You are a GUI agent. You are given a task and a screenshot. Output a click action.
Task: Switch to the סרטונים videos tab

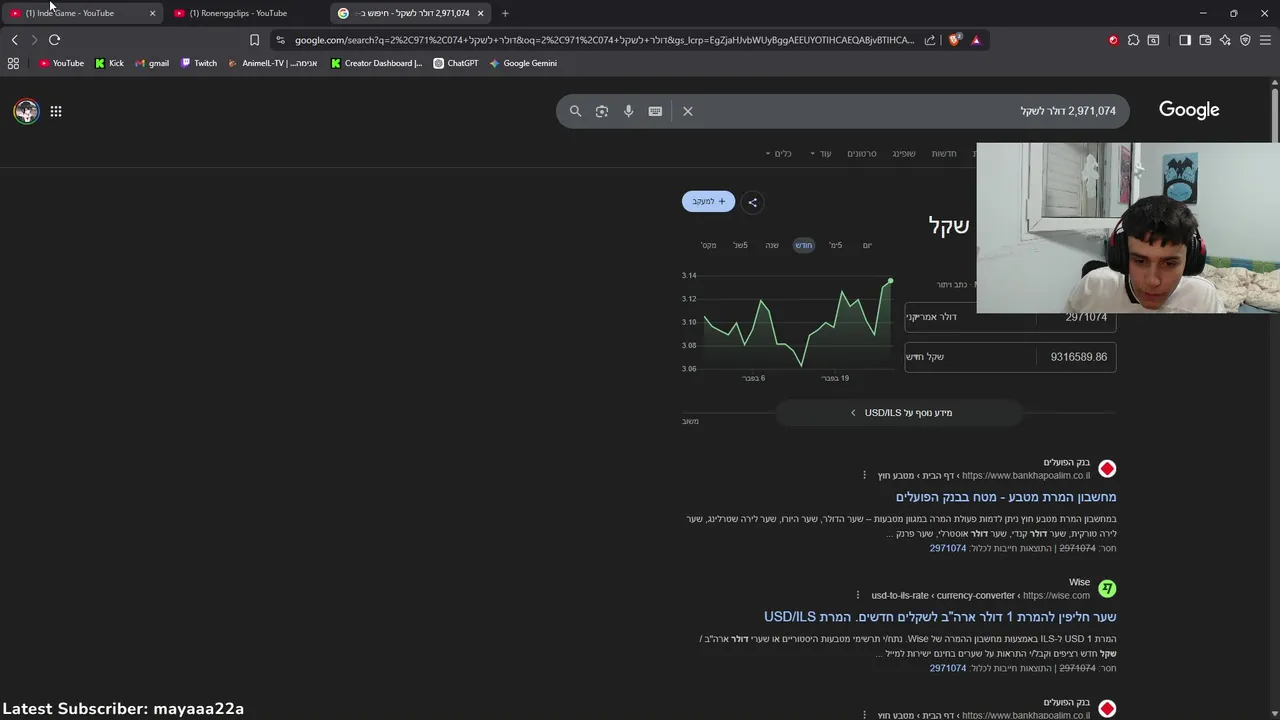tap(862, 153)
